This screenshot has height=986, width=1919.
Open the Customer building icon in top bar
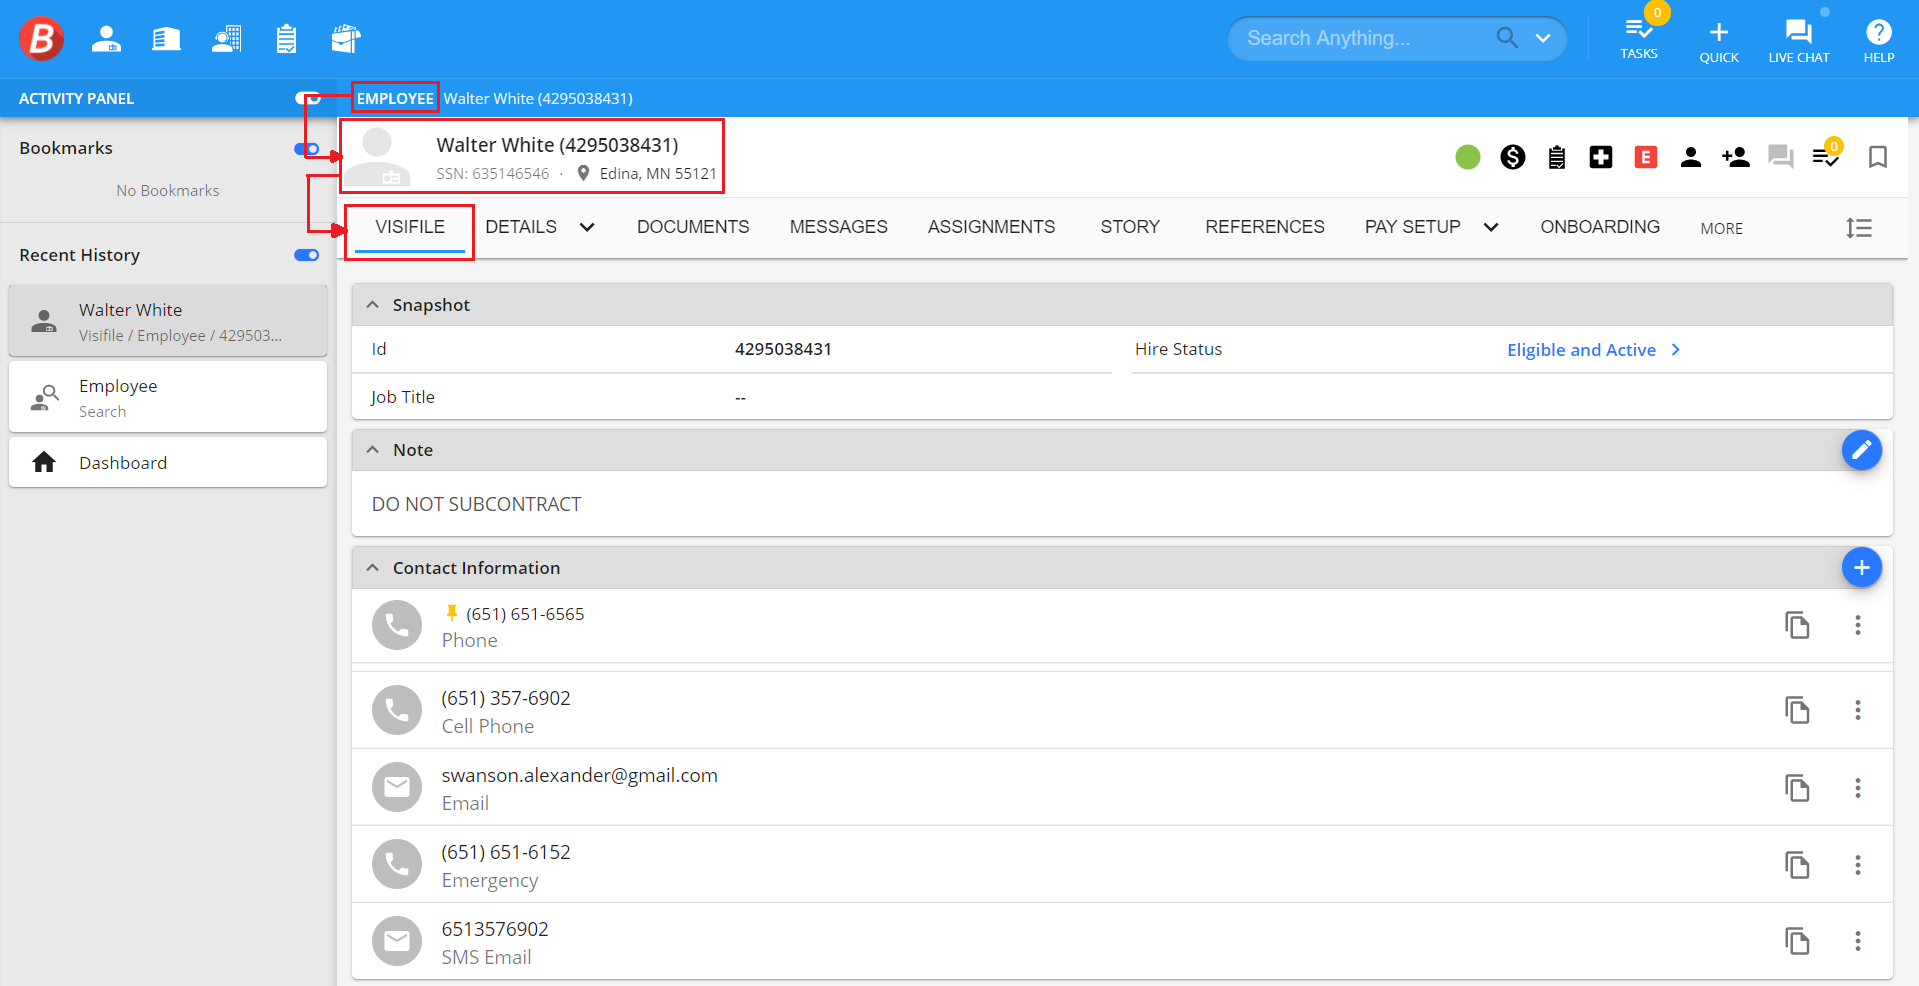coord(166,39)
